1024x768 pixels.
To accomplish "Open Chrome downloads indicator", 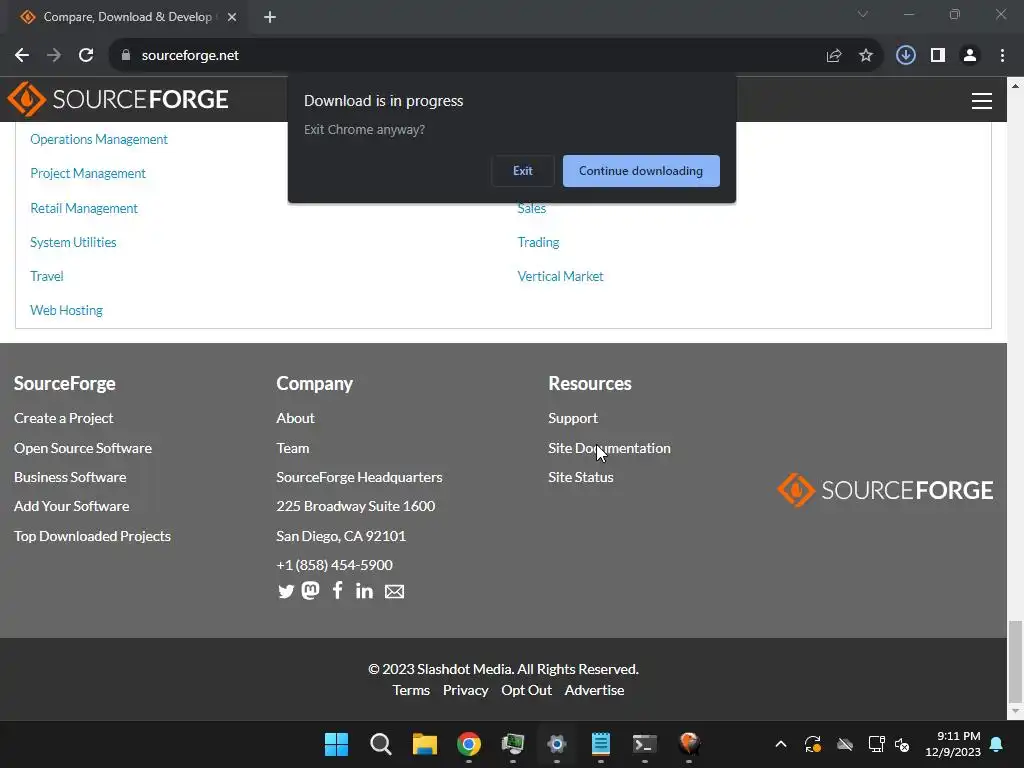I will tap(905, 56).
